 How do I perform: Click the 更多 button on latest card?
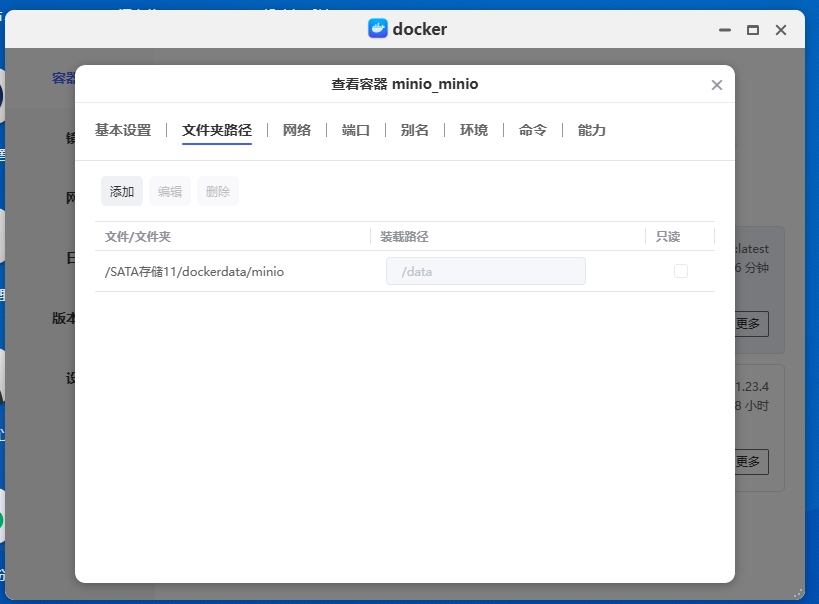click(751, 324)
